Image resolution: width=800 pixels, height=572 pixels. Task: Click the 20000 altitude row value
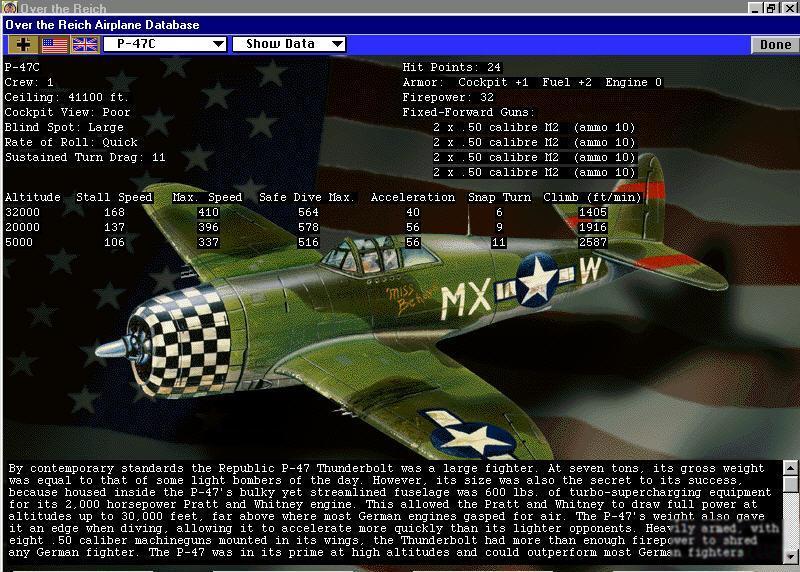click(x=22, y=227)
